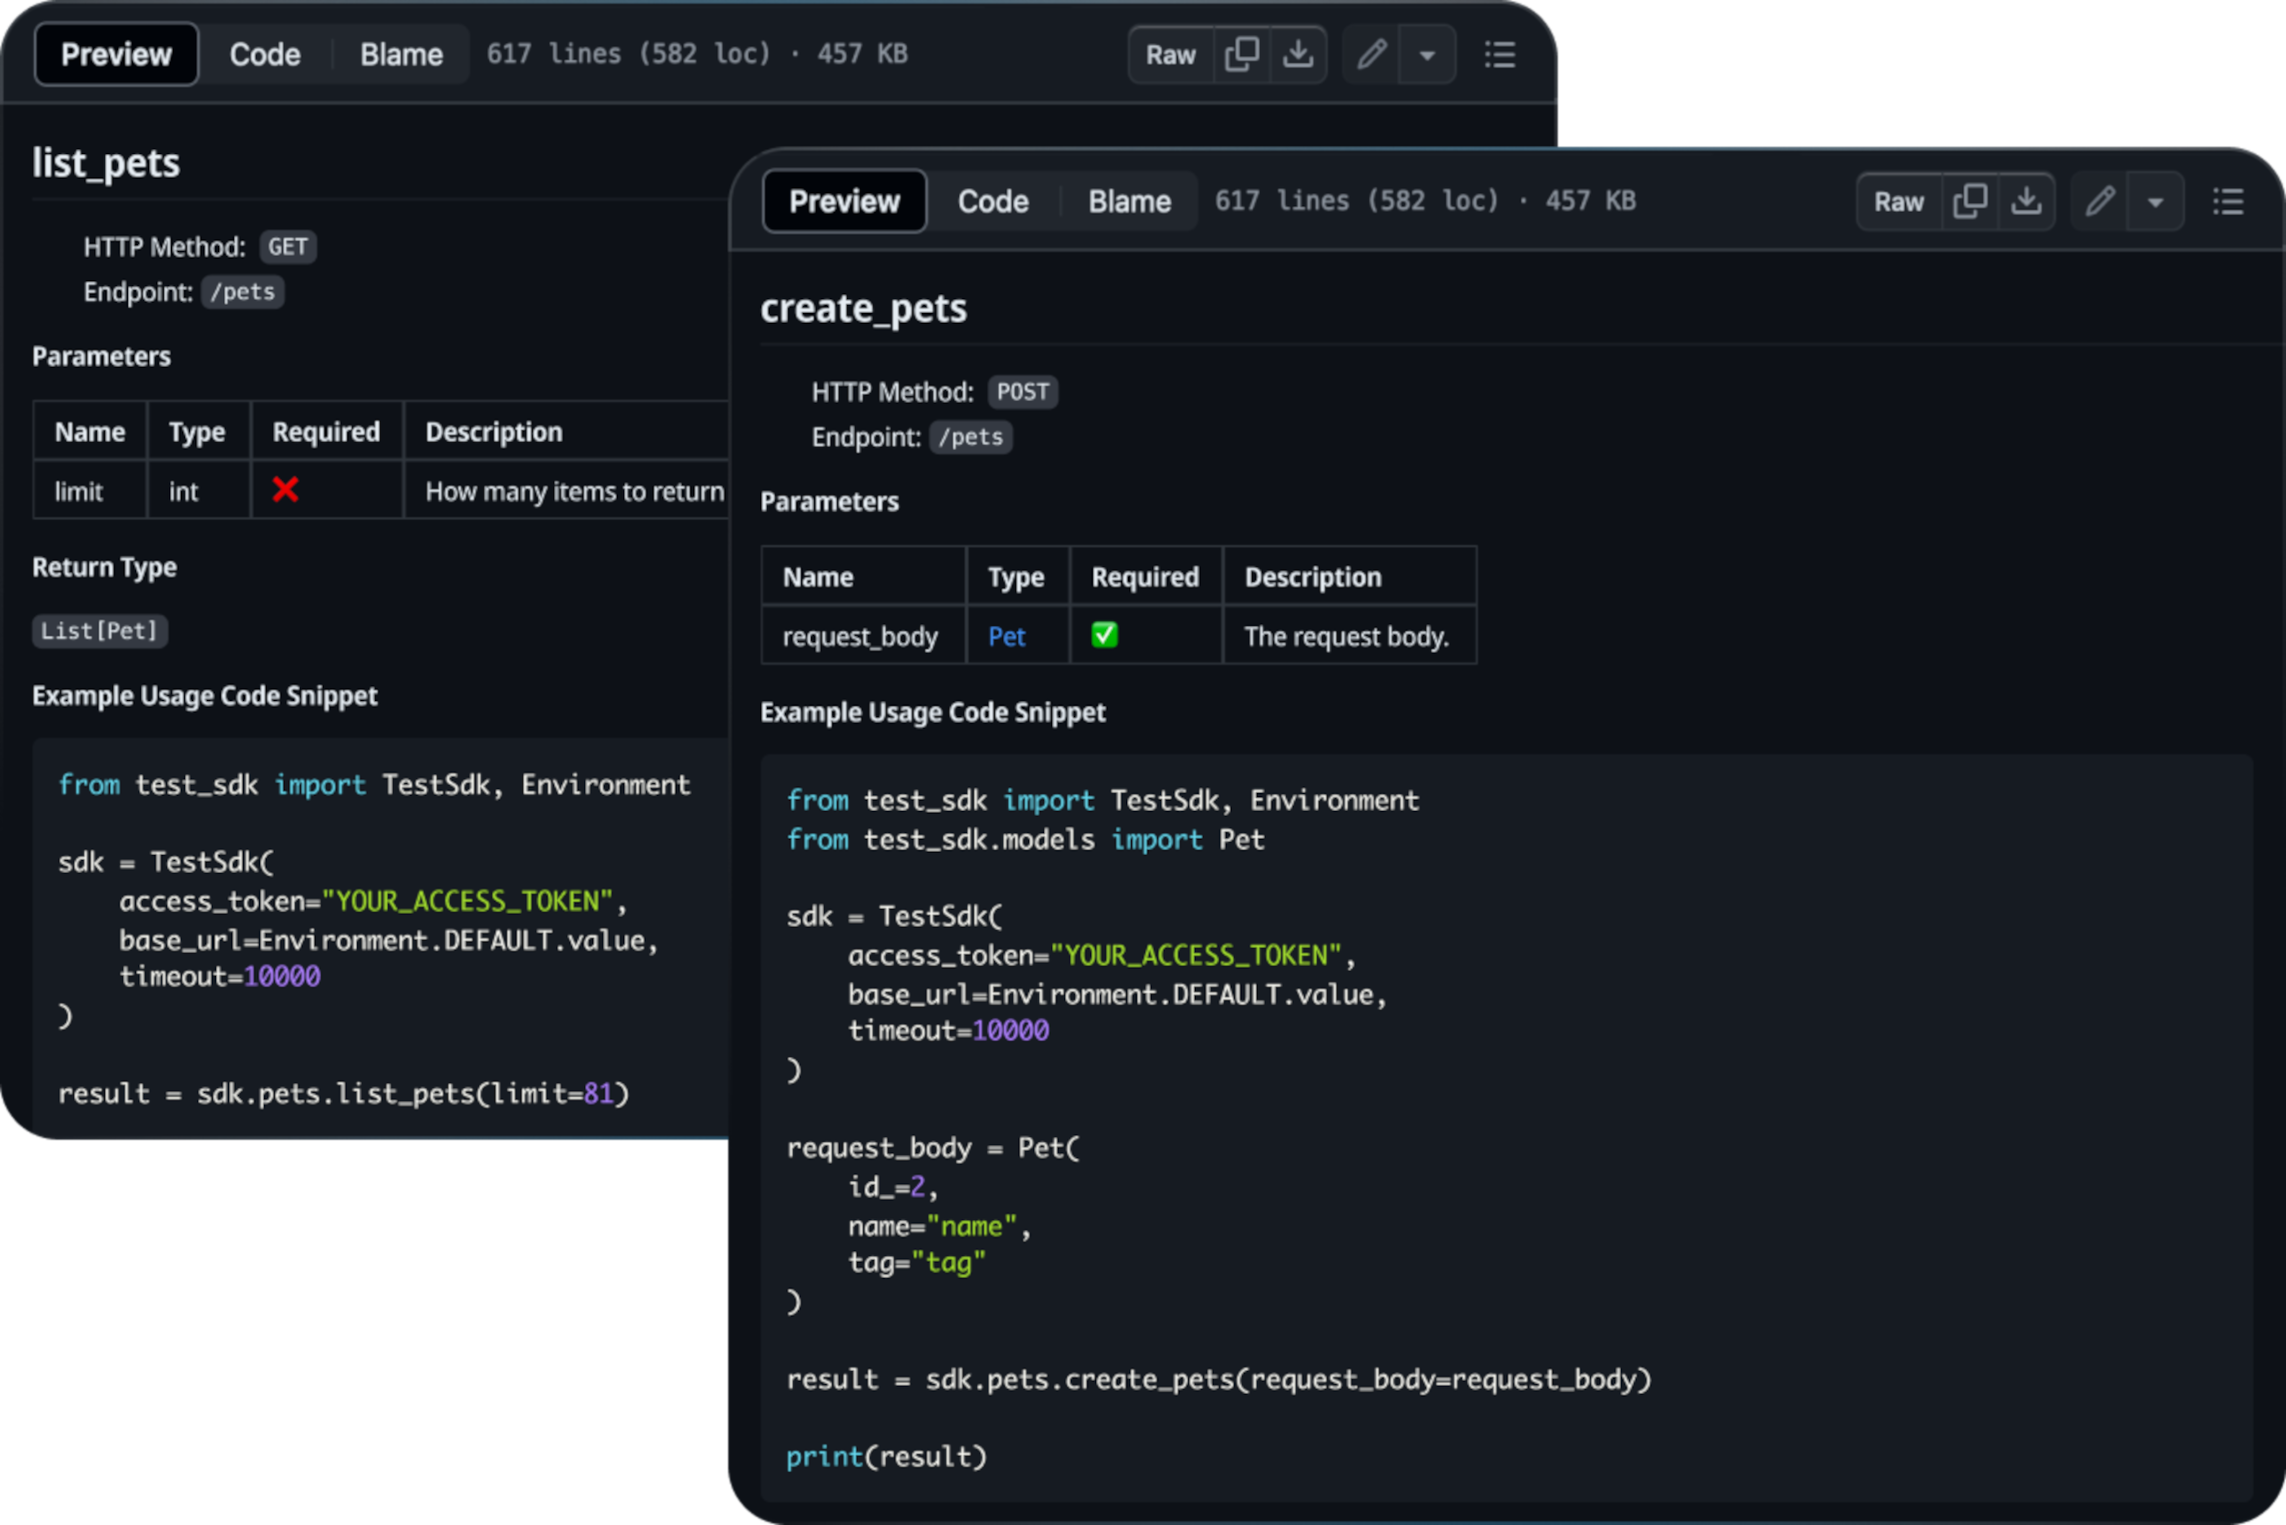
Task: Click the List[Pet] return type badge
Action: coord(95,626)
